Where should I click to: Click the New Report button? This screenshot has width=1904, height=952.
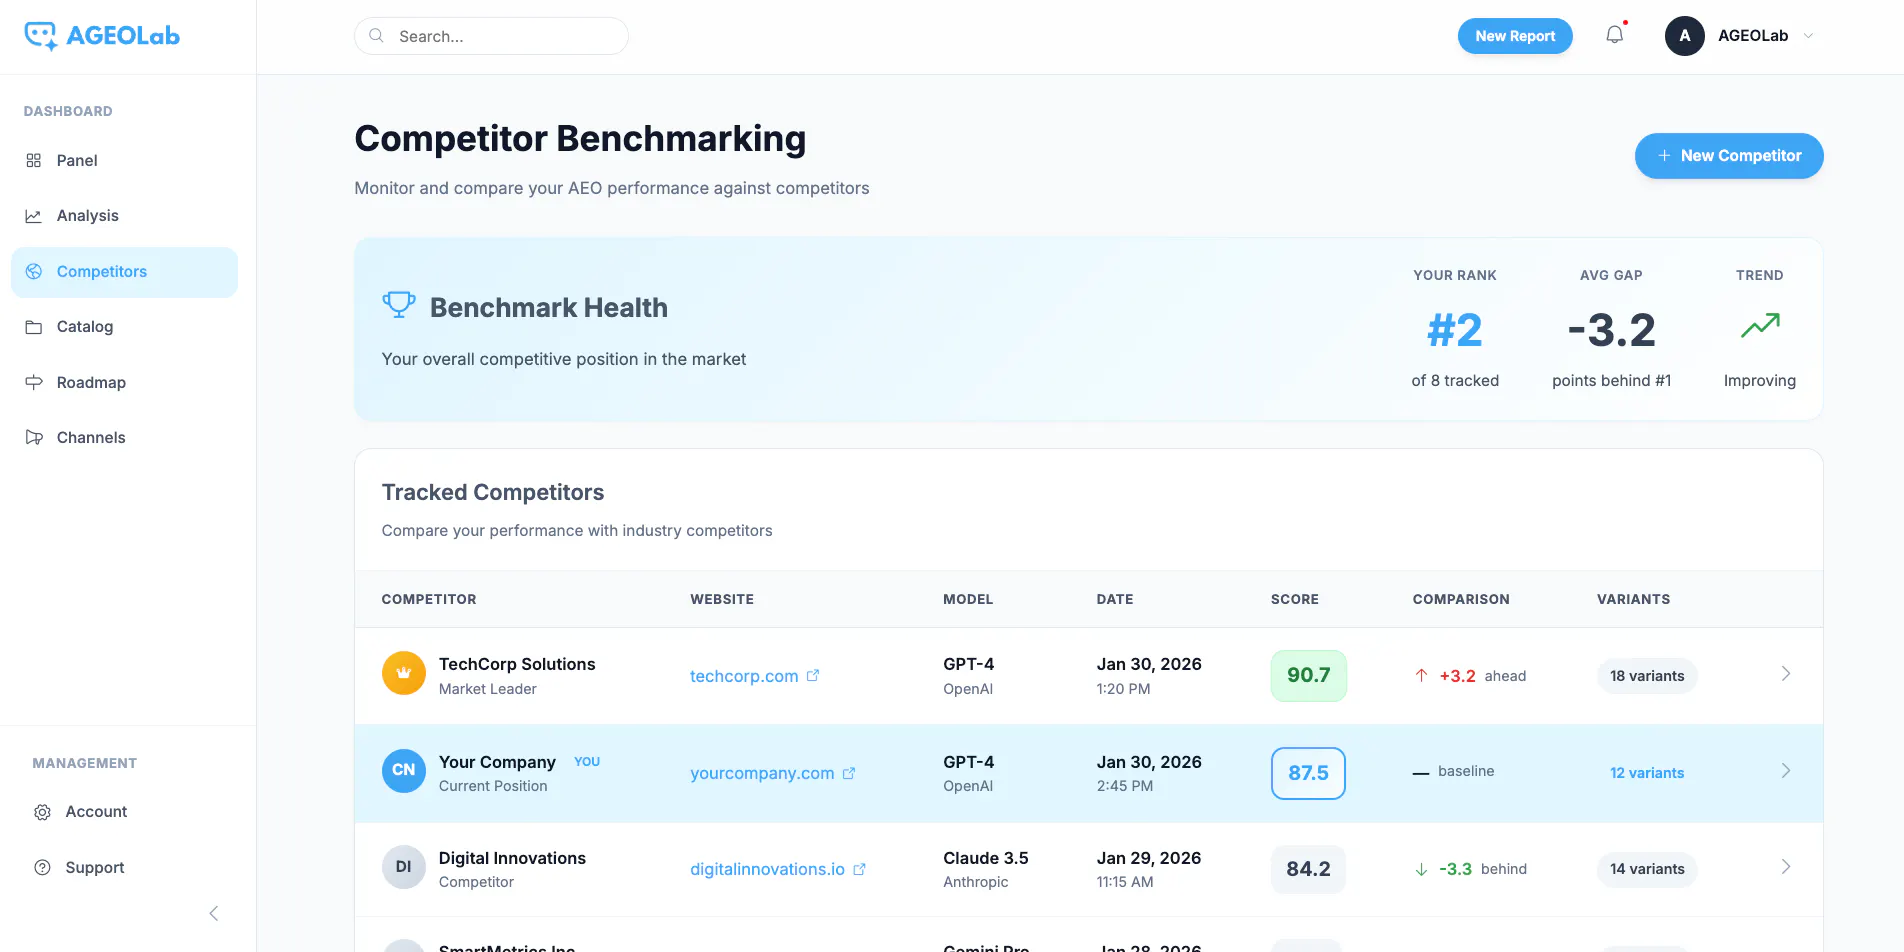pos(1515,36)
